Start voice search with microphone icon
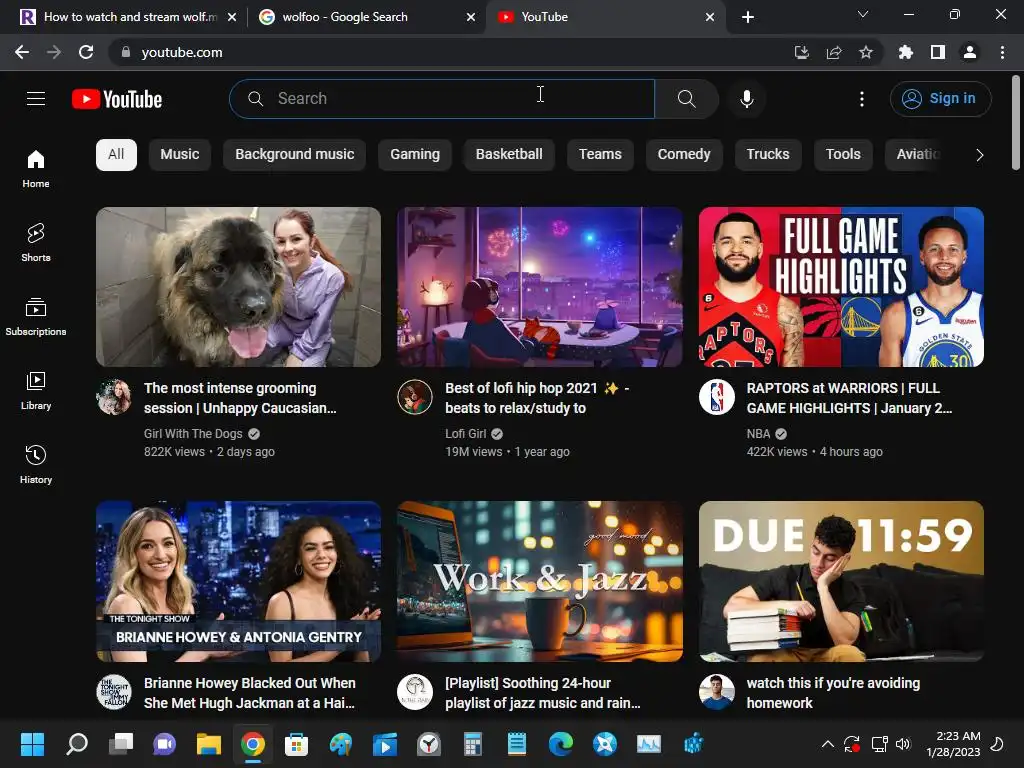1024x768 pixels. [x=746, y=99]
